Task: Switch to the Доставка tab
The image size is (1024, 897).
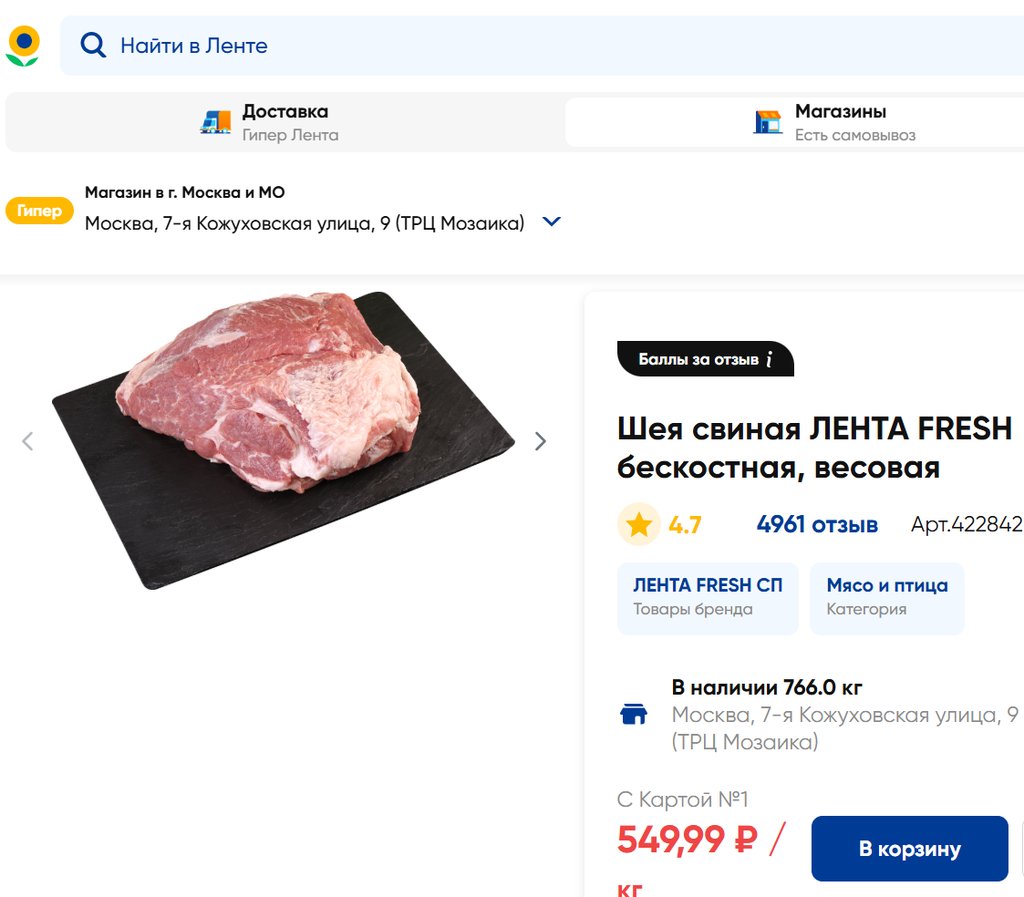Action: [x=285, y=122]
